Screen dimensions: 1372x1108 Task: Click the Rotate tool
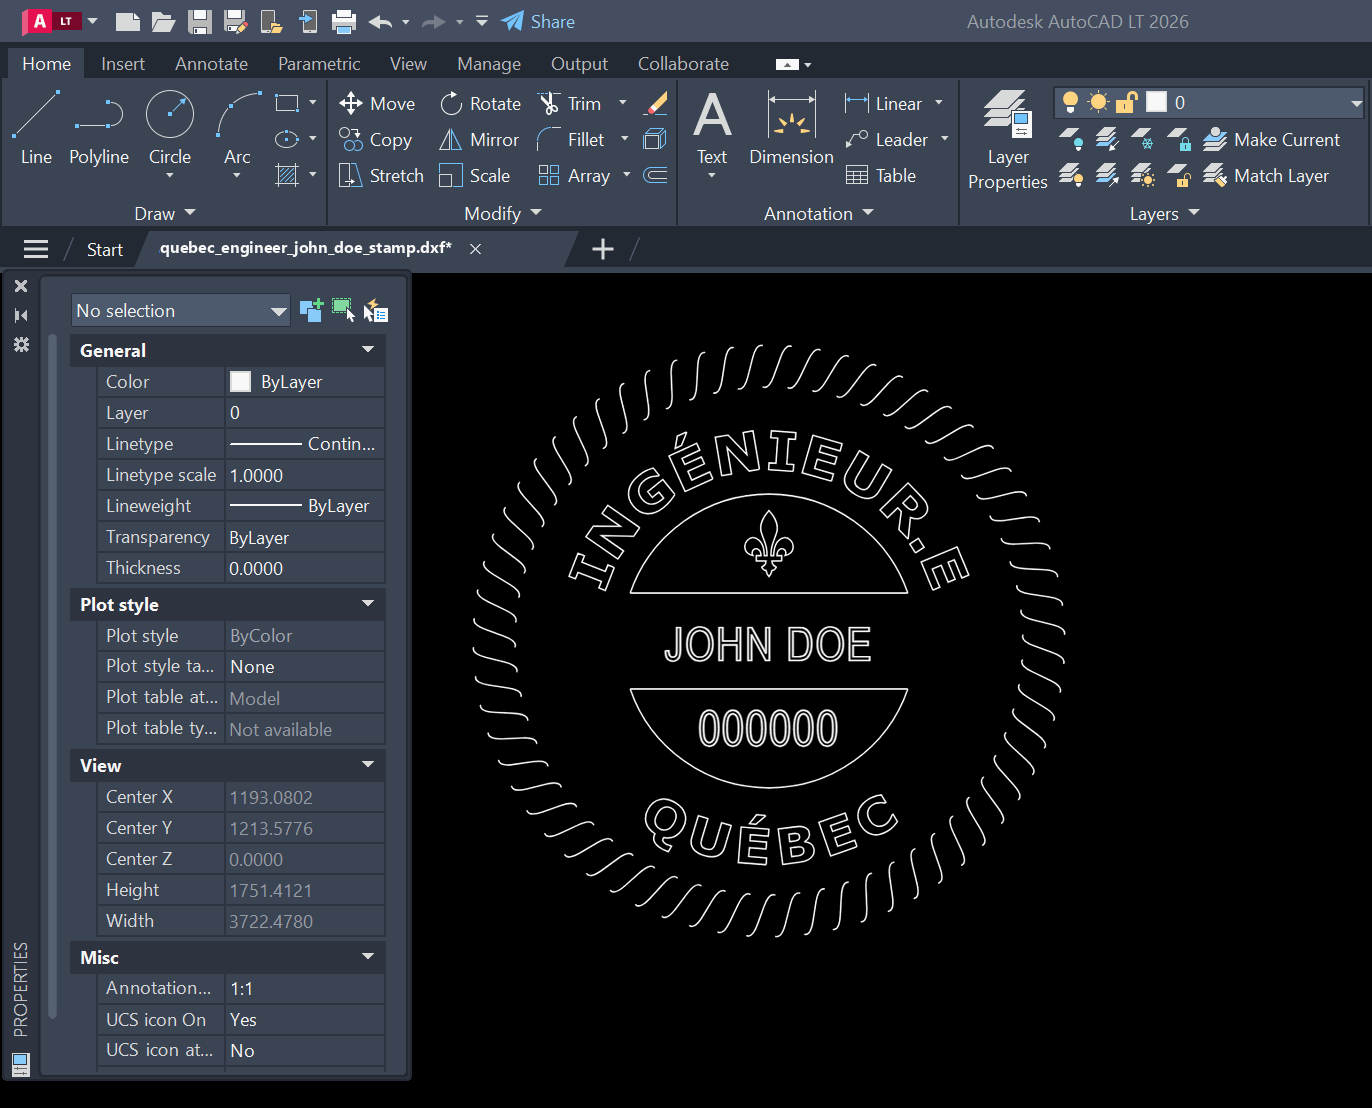[481, 103]
